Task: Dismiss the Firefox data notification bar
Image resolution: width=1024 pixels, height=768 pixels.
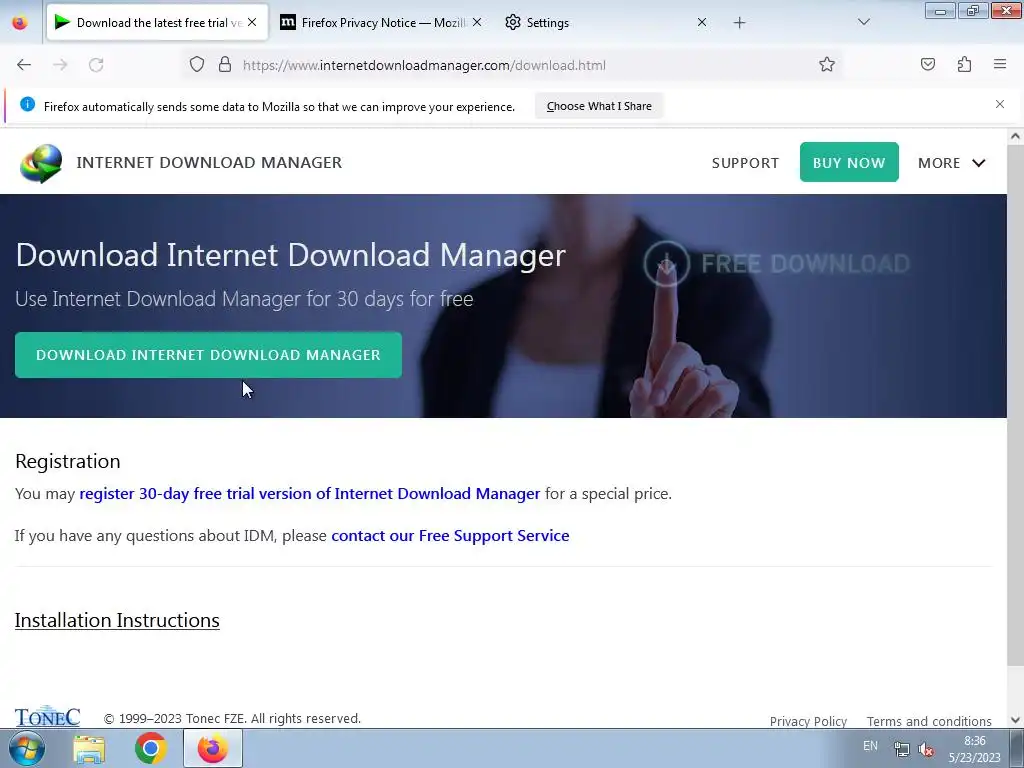Action: (1000, 104)
